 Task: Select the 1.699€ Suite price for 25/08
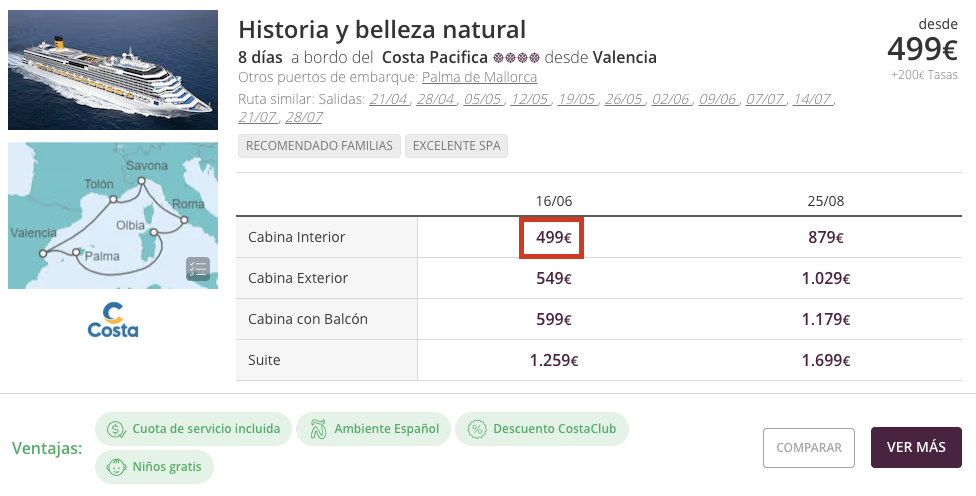pos(826,360)
